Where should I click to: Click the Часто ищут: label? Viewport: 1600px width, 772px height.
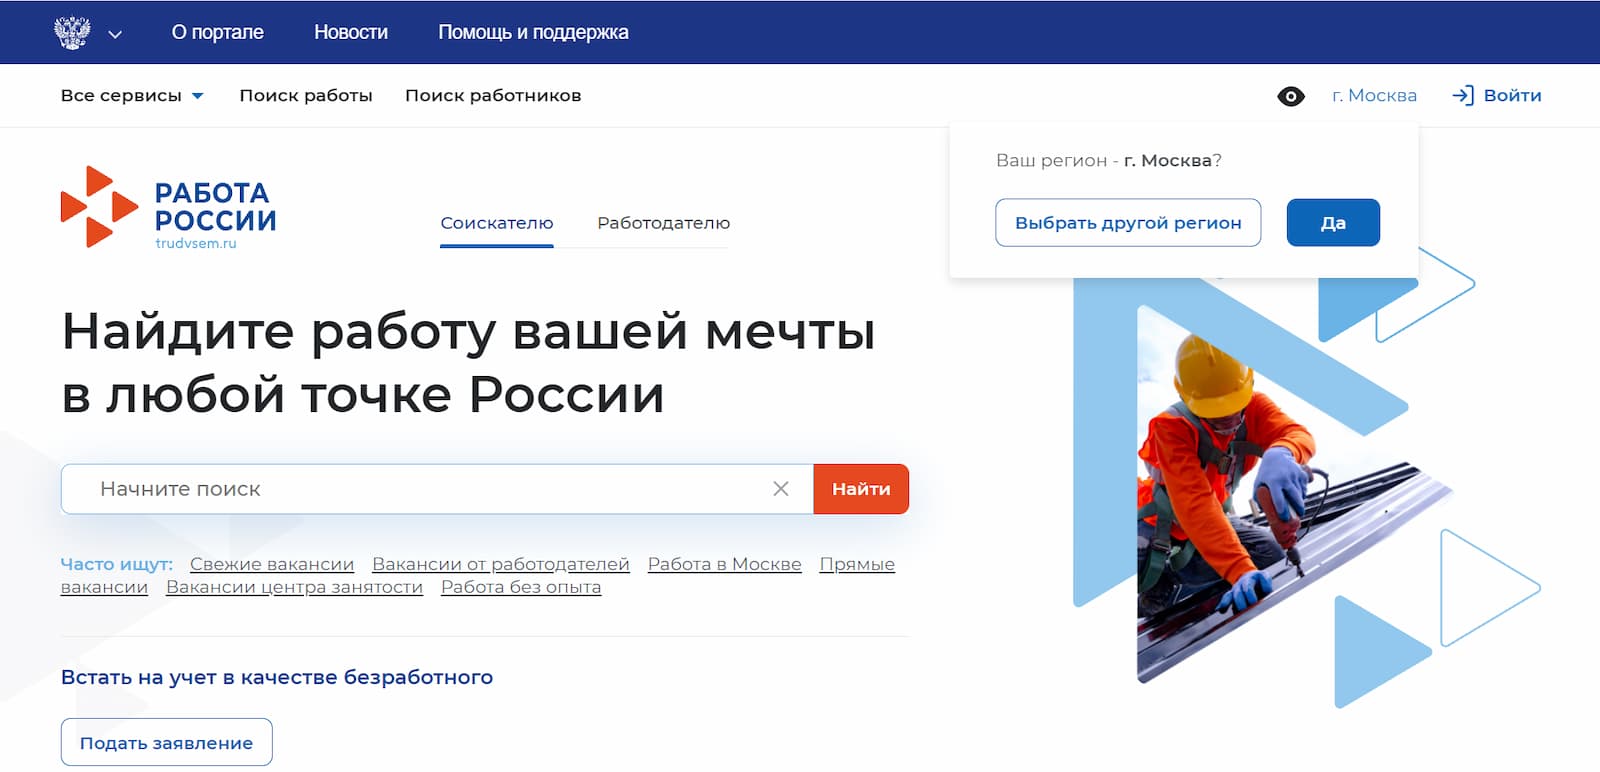117,564
